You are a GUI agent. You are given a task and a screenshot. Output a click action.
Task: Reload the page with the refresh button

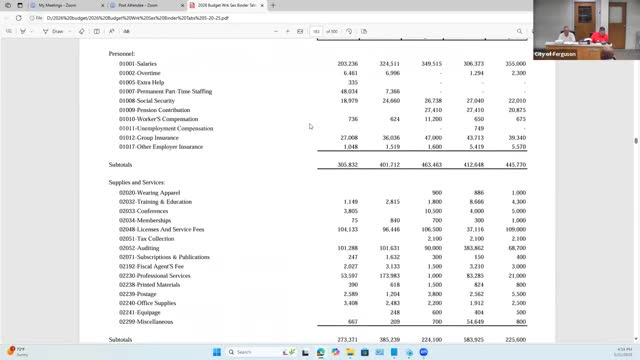[19, 18]
